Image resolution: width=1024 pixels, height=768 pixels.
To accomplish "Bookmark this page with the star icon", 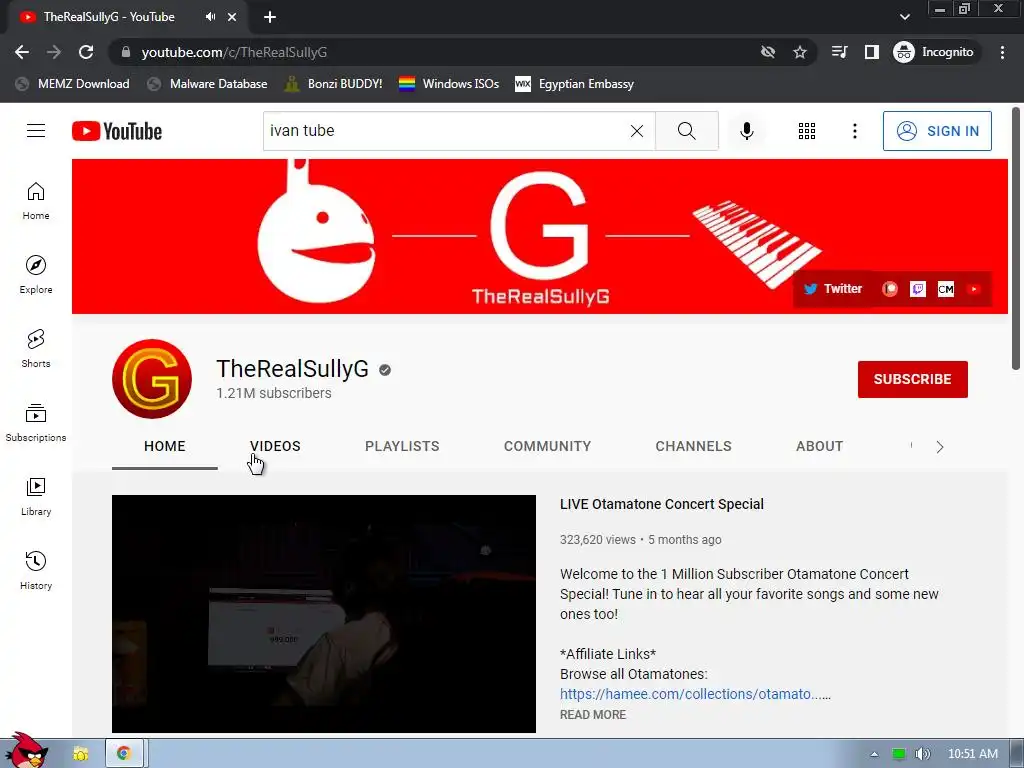I will [799, 52].
